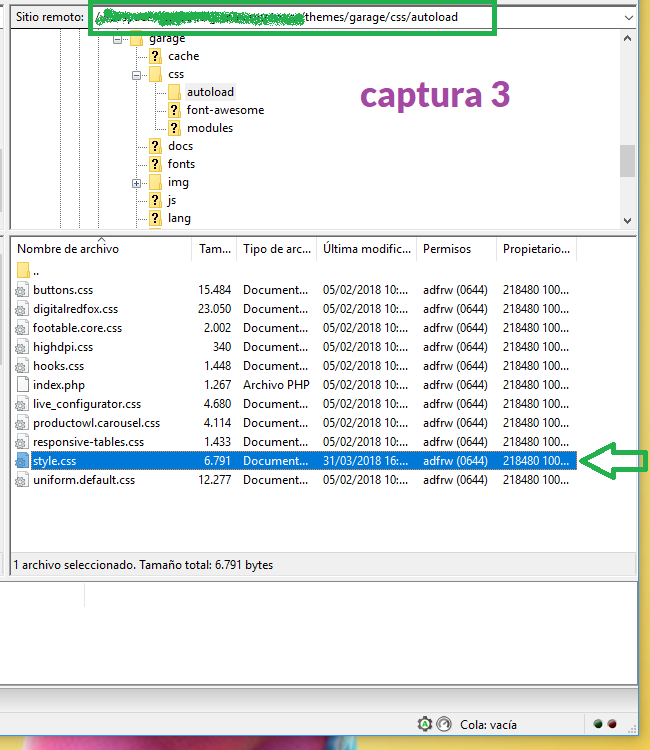Viewport: 650px width, 750px height.
Task: Select buttons.css file
Action: tap(63, 290)
